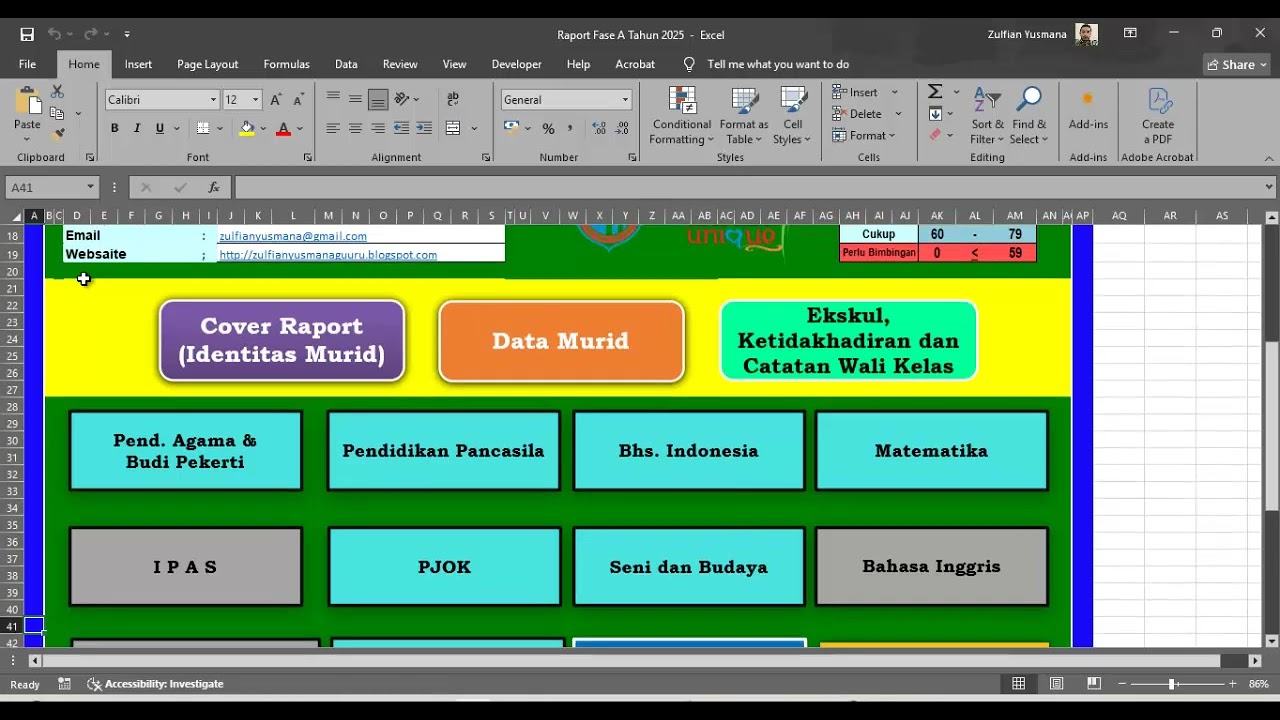Open Font Color dropdown arrow
The height and width of the screenshot is (720, 1280).
[x=299, y=128]
